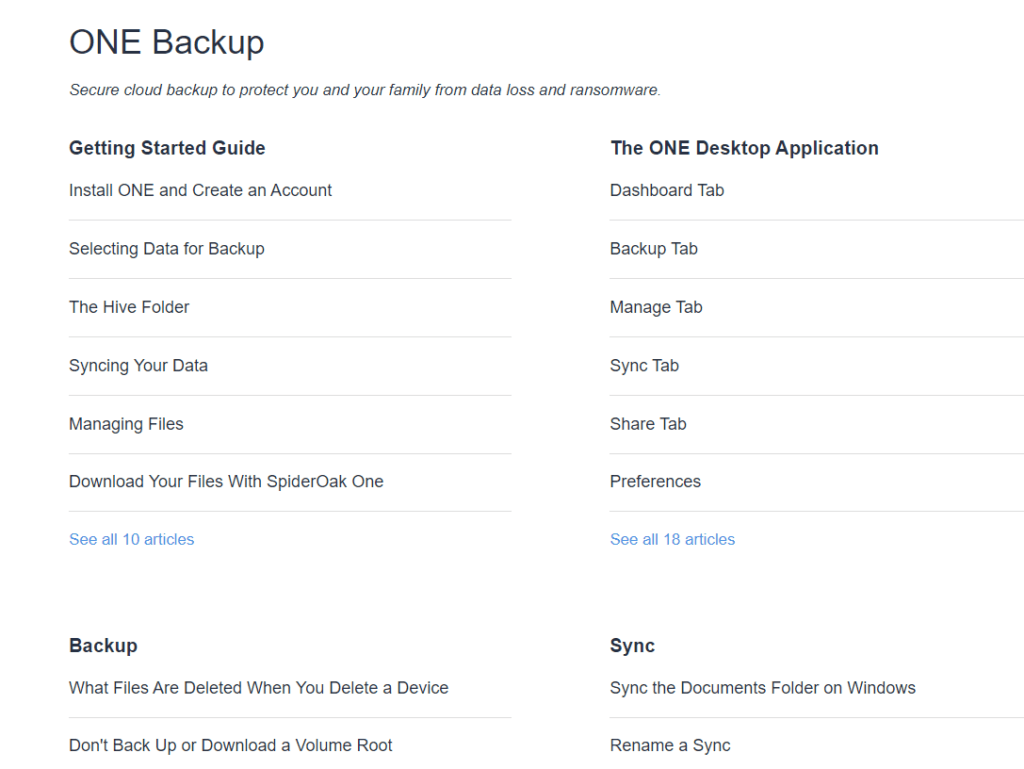Viewport: 1024px width, 769px height.
Task: Open Don't Back Up Volume Root article
Action: (x=231, y=745)
